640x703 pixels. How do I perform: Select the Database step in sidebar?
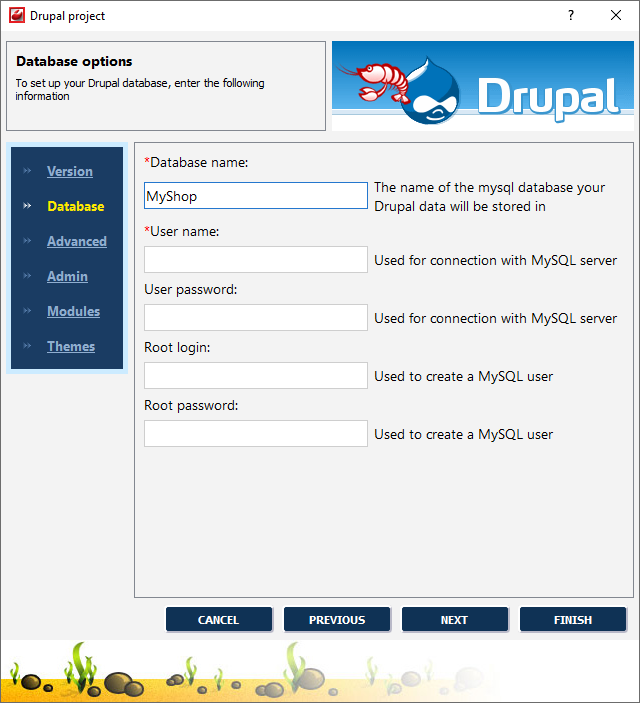[x=76, y=206]
